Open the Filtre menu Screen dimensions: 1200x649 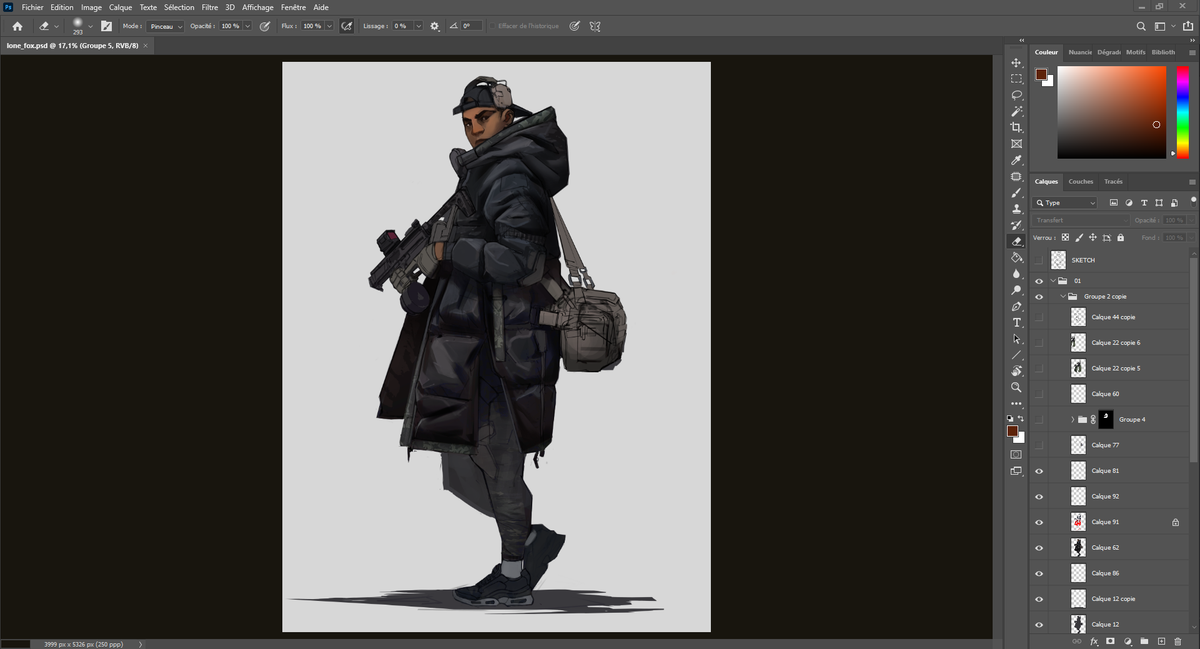click(209, 7)
